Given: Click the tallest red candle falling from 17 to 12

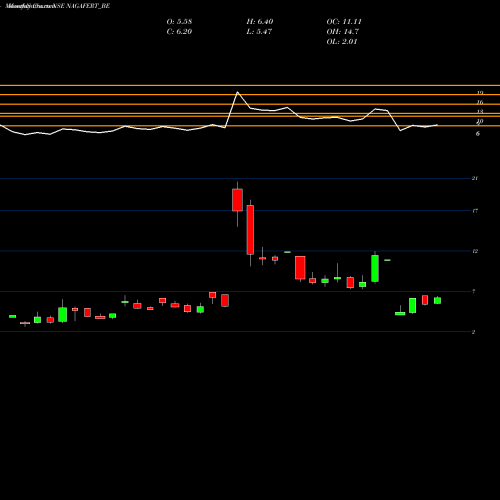Looking at the screenshot, I should [x=250, y=230].
